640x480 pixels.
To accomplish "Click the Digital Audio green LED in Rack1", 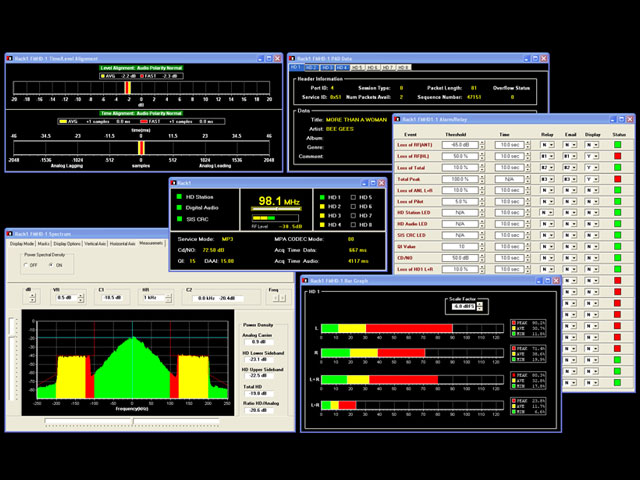I will [x=179, y=207].
